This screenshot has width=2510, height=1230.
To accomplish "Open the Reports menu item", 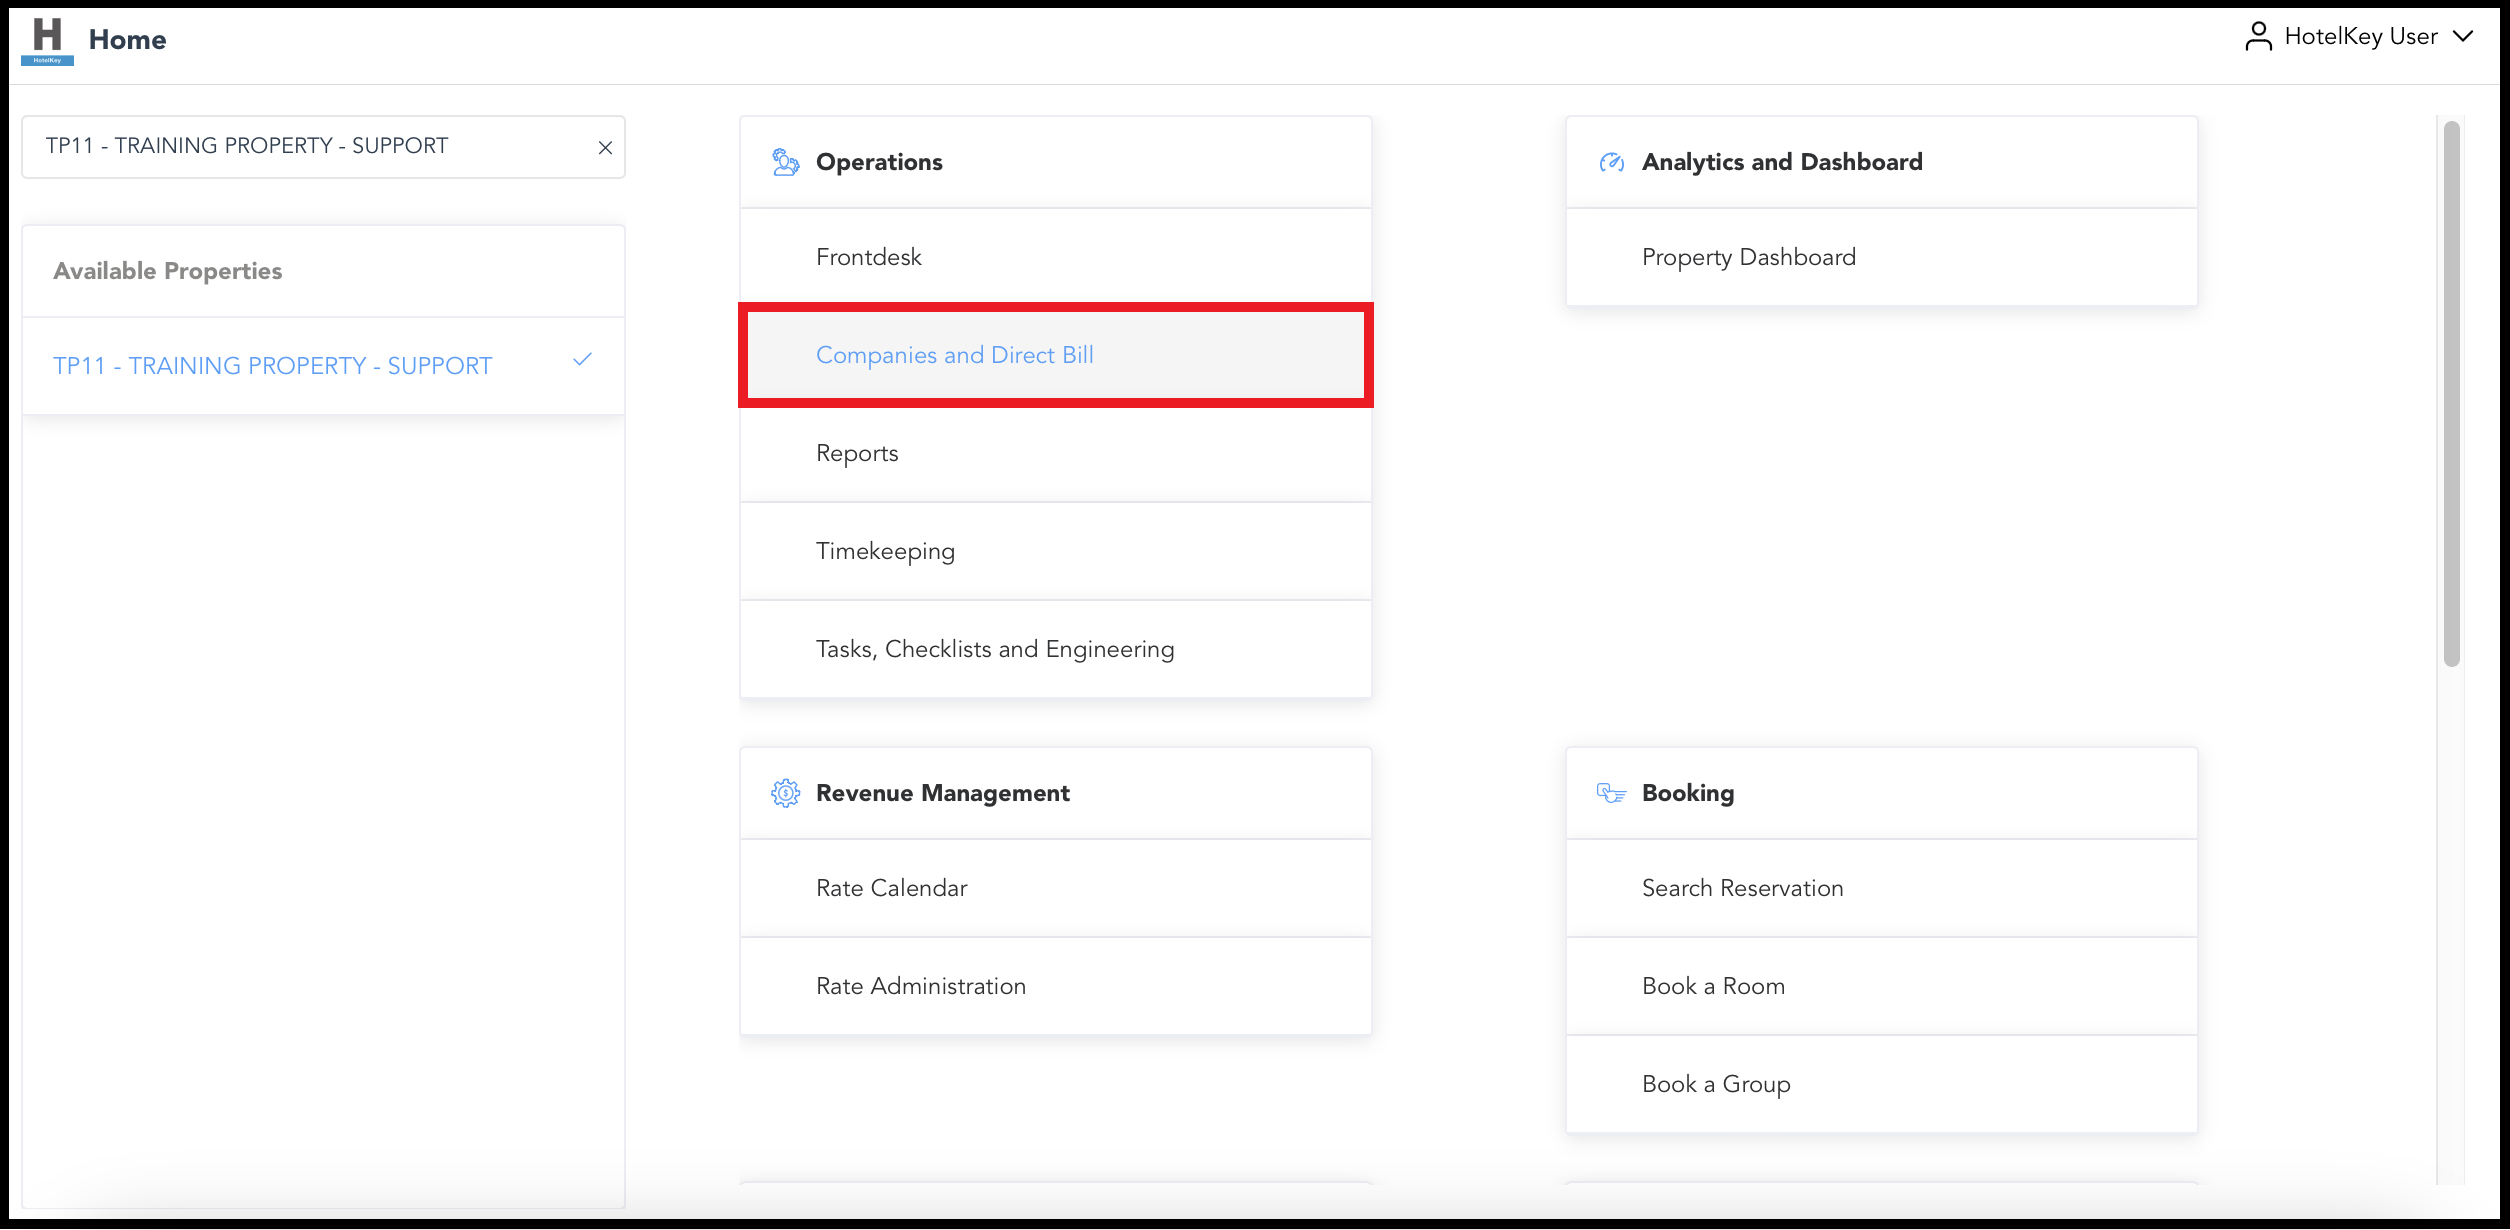I will click(857, 453).
